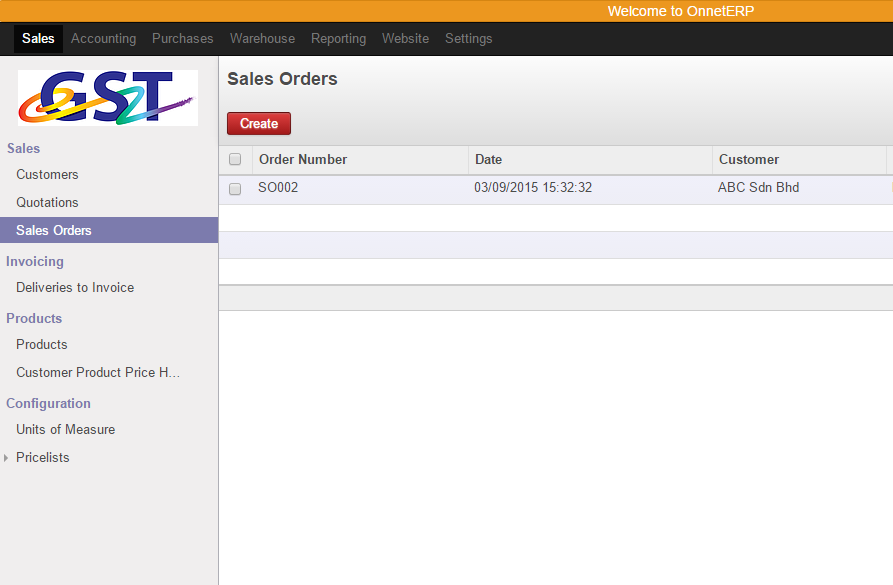The image size is (893, 585).
Task: Toggle the select-all orders checkbox
Action: coord(235,159)
